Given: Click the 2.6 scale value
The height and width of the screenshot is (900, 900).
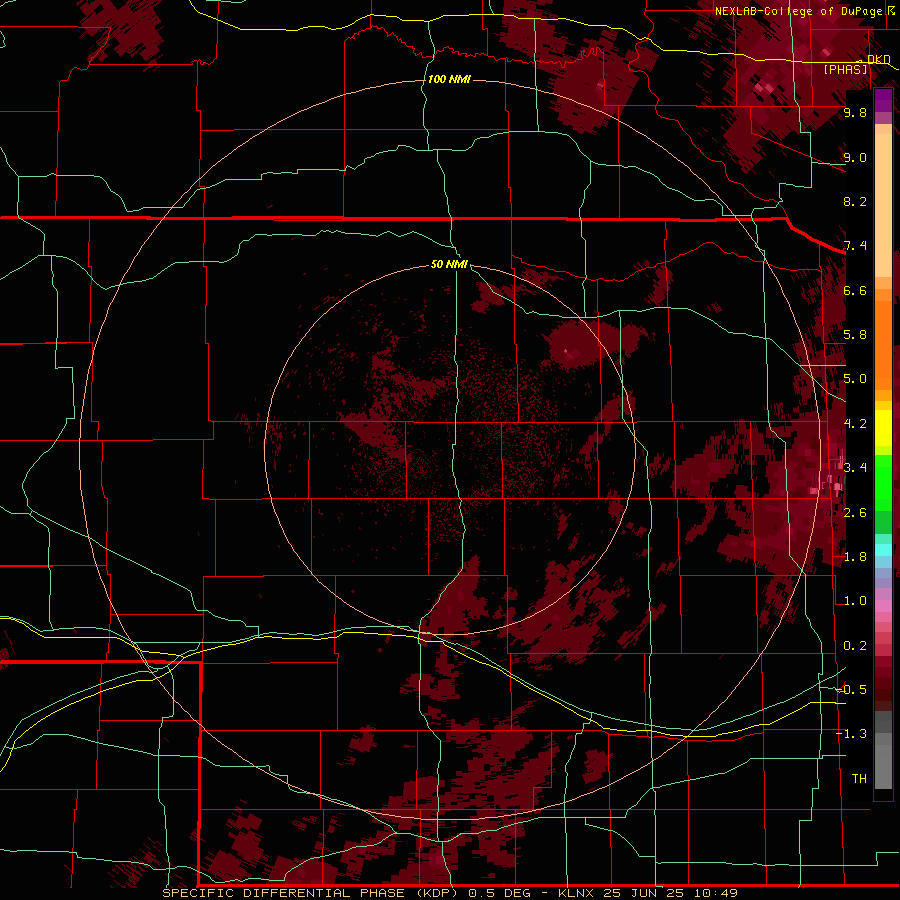Looking at the screenshot, I should [855, 513].
